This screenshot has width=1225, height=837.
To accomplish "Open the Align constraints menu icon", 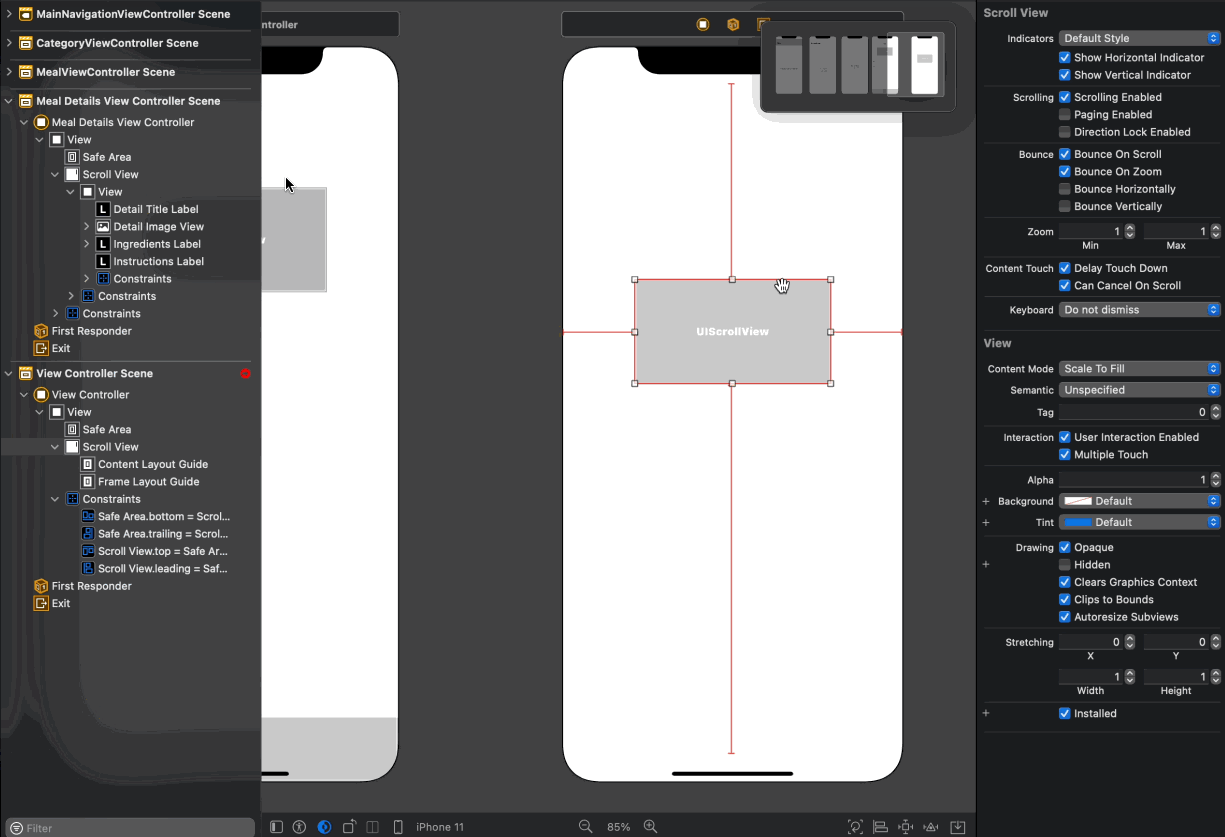I will click(881, 827).
